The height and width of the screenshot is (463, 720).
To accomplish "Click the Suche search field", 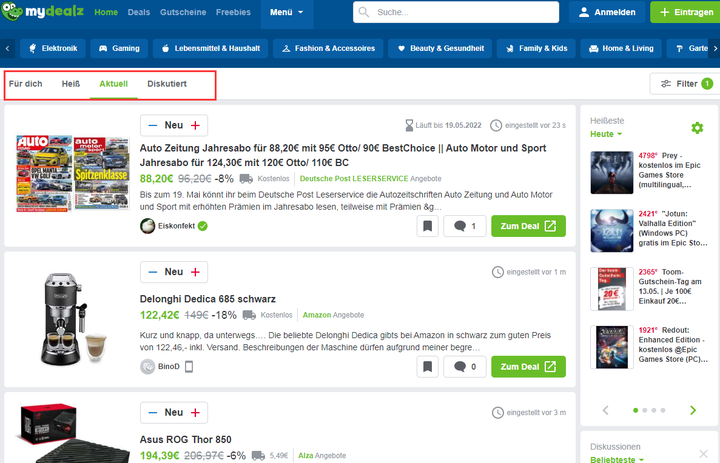I will [x=456, y=12].
